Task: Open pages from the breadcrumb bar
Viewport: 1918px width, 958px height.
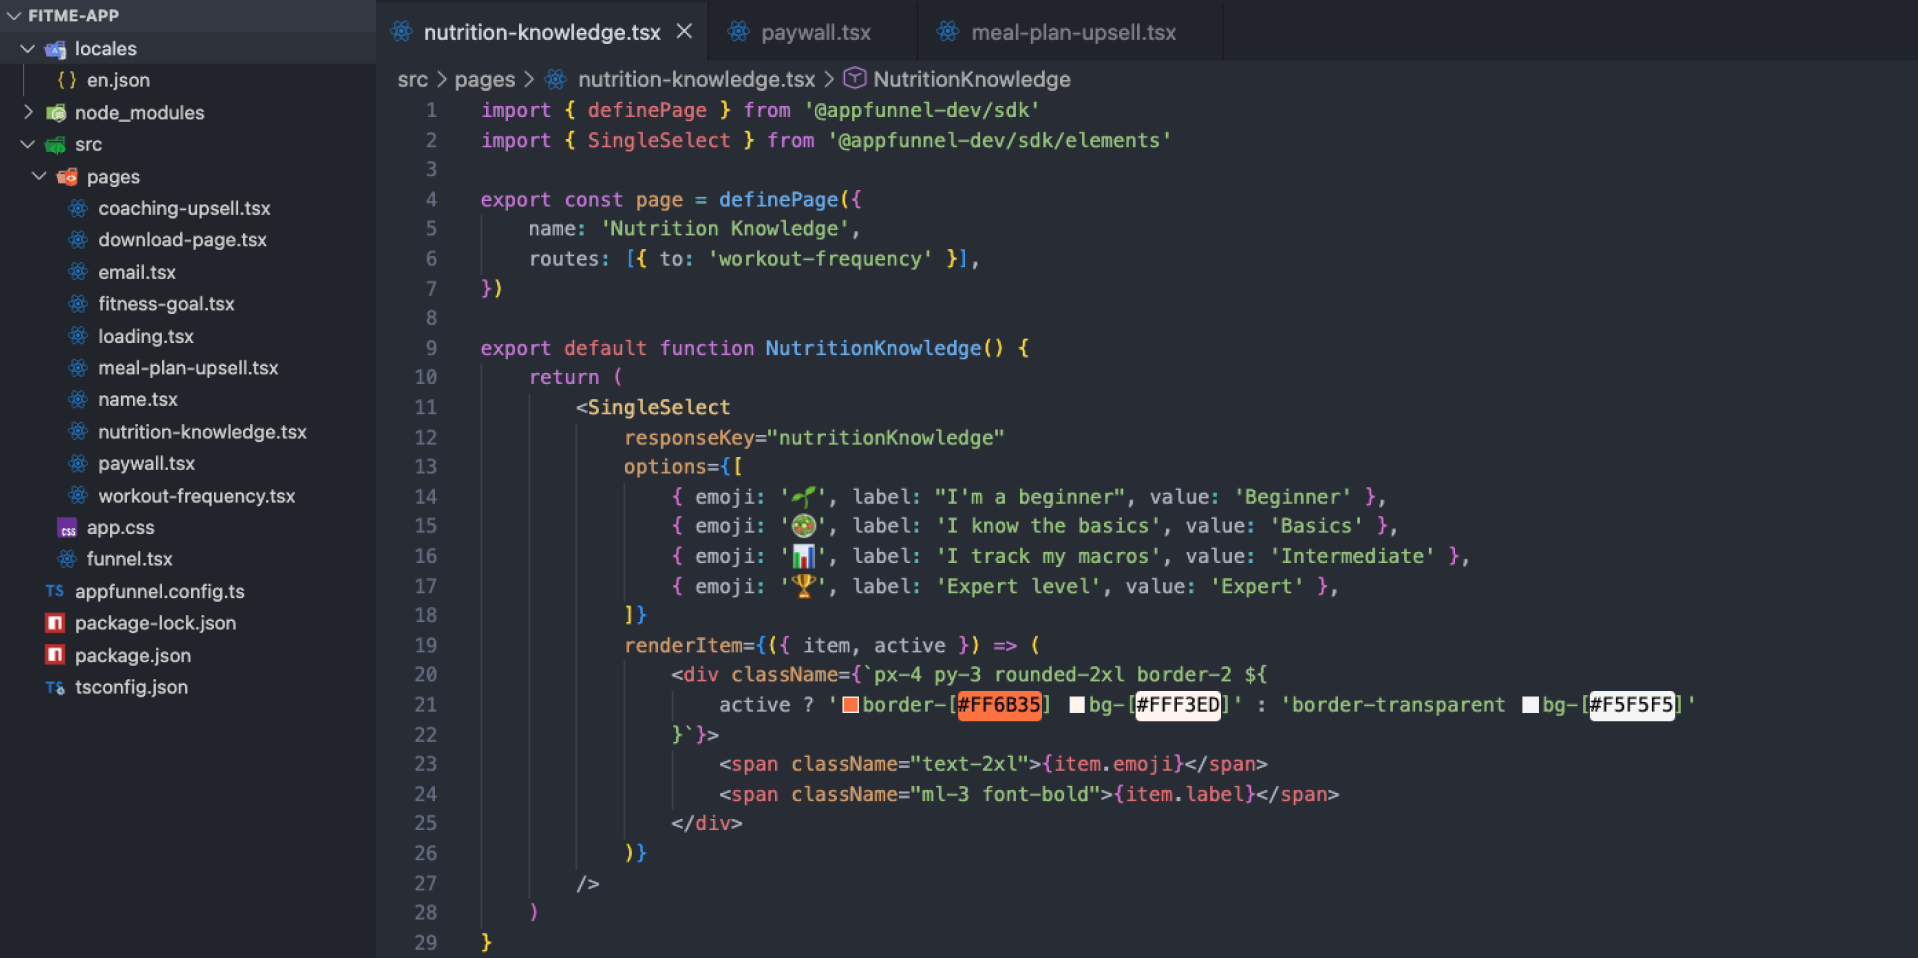Action: pyautogui.click(x=484, y=79)
